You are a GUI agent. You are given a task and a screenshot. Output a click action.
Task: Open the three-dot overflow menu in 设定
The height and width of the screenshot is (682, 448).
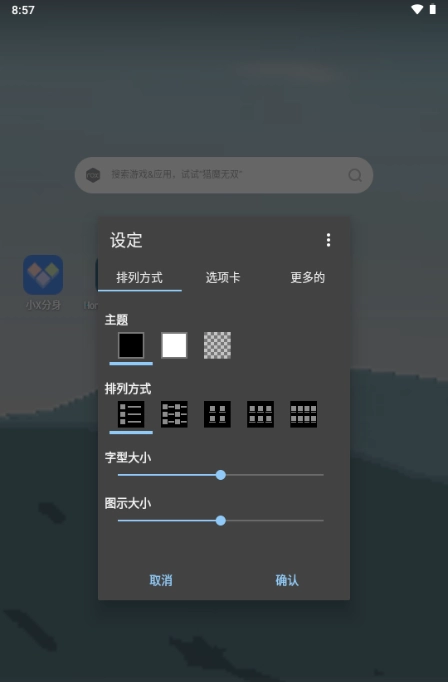coord(328,240)
